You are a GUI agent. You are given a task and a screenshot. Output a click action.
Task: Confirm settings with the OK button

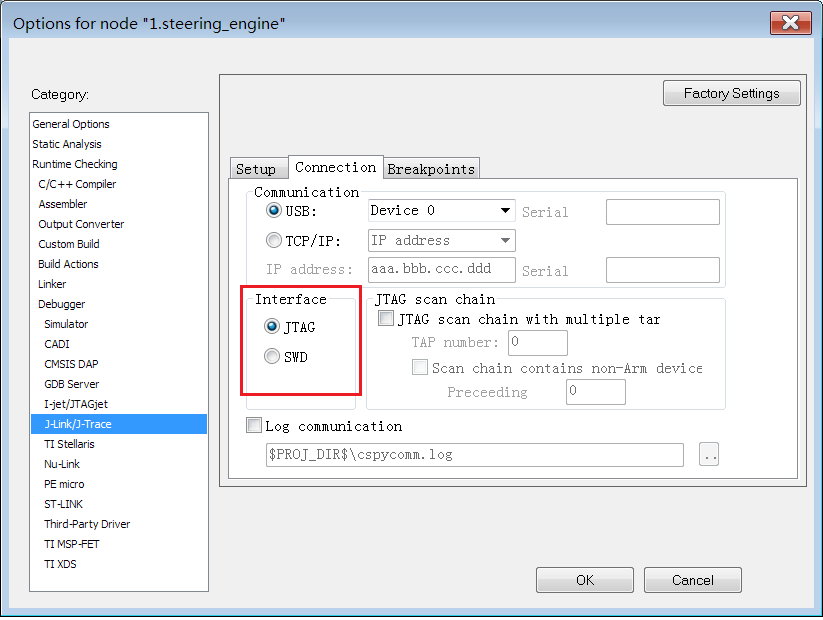click(x=584, y=579)
